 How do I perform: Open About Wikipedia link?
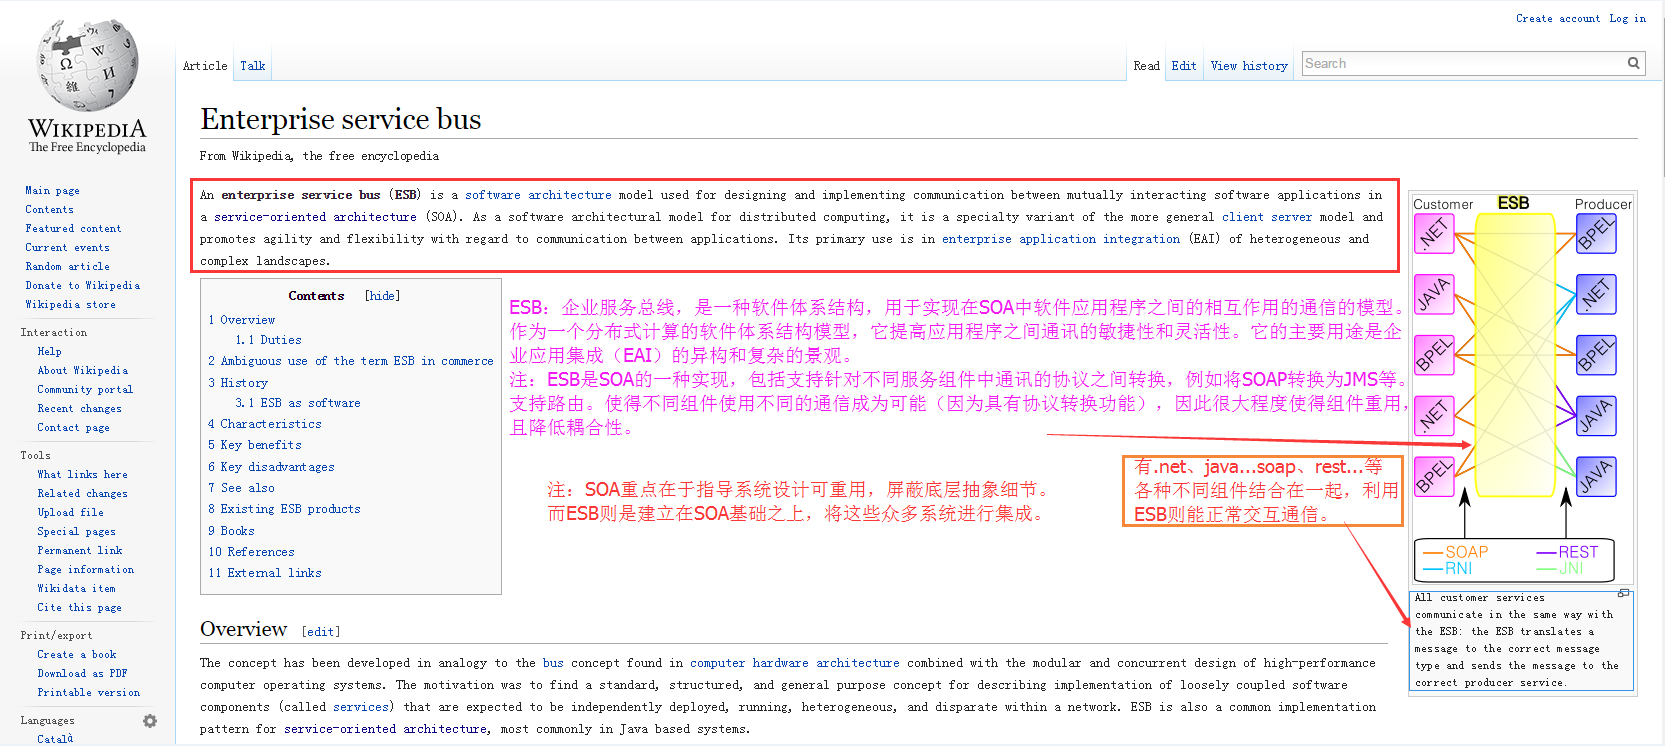(x=82, y=371)
